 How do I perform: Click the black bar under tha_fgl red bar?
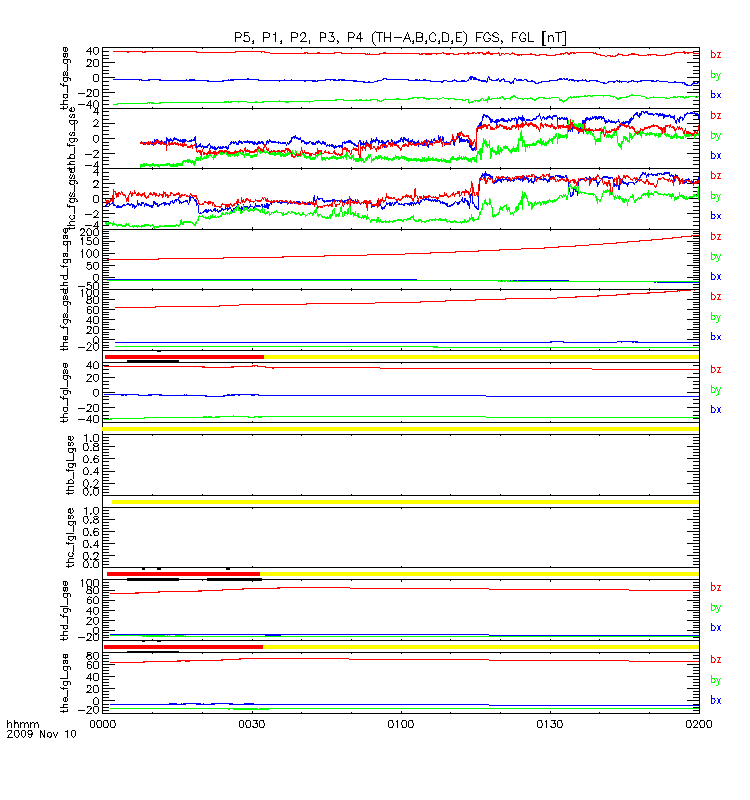click(153, 362)
